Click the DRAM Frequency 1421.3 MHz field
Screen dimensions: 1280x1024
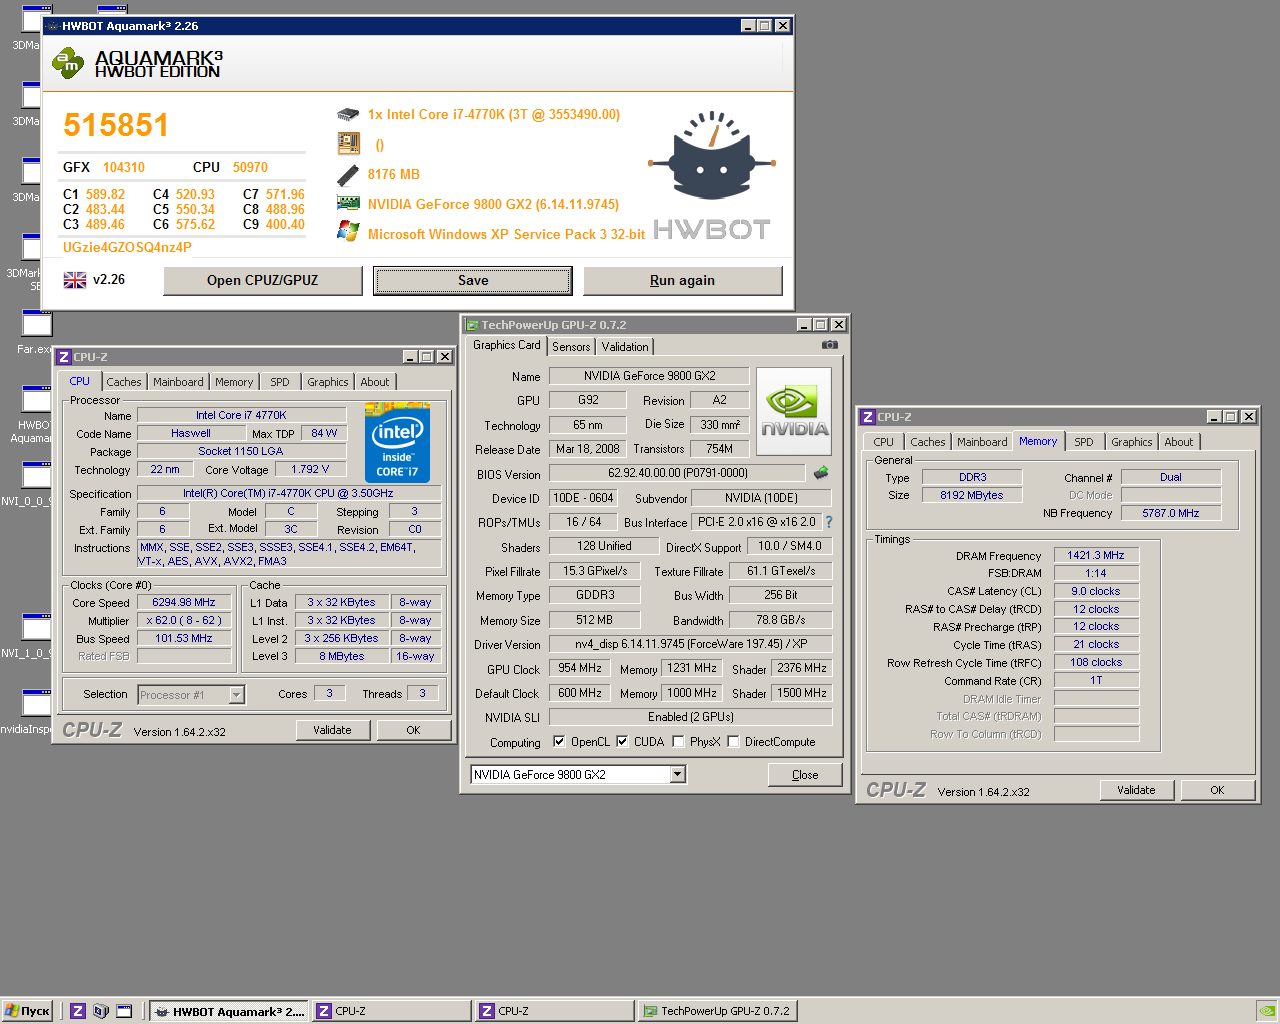click(x=1096, y=555)
